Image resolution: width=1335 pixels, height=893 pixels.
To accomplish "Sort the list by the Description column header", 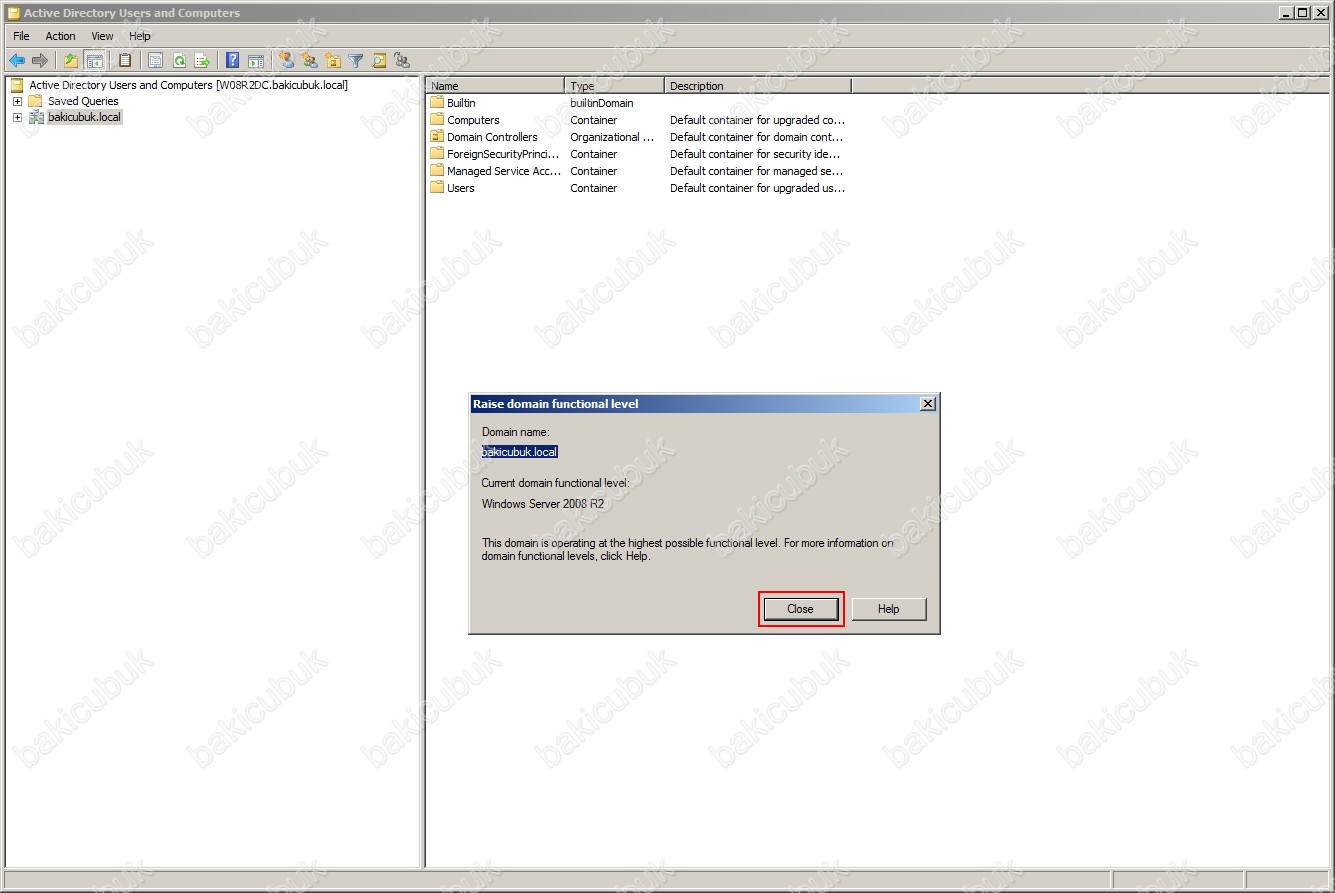I will pos(758,86).
